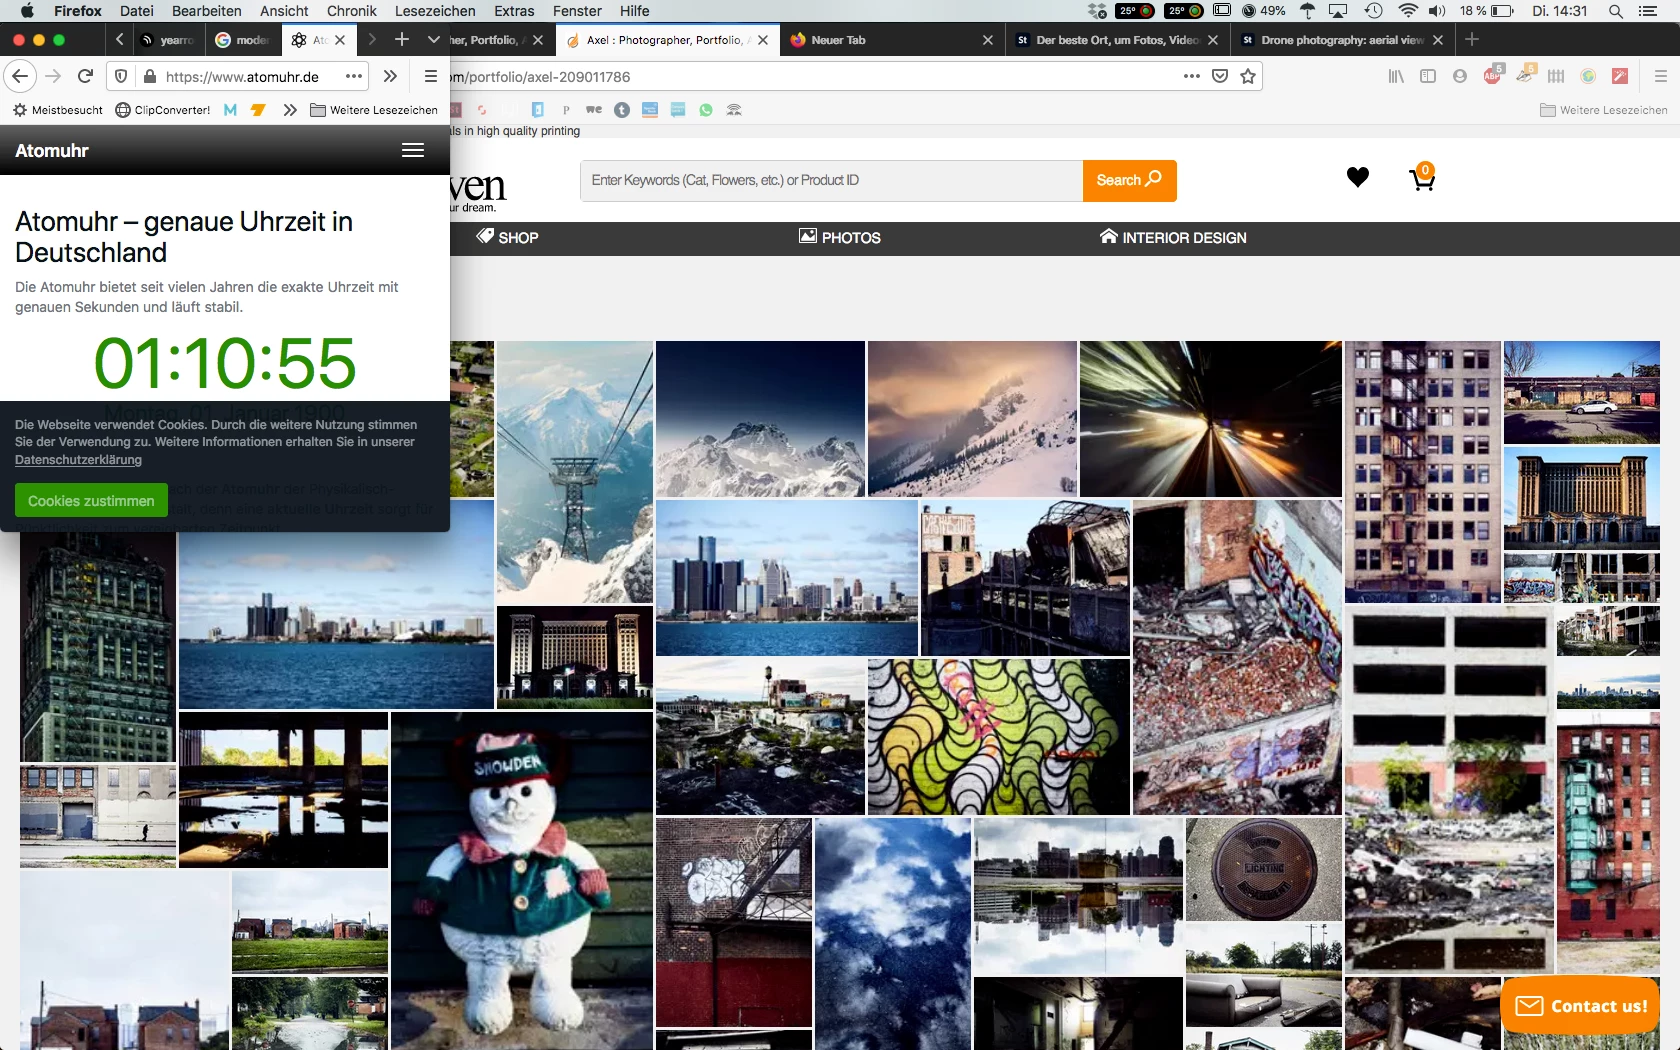Switch to the Google moder tab
The image size is (1680, 1050).
click(x=243, y=40)
